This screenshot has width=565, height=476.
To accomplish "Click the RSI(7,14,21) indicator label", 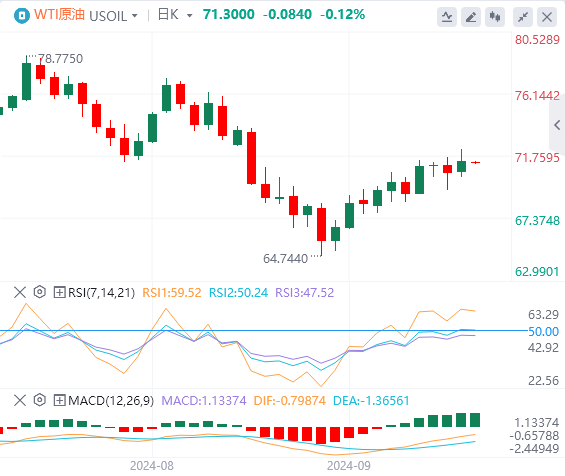I will click(x=101, y=292).
